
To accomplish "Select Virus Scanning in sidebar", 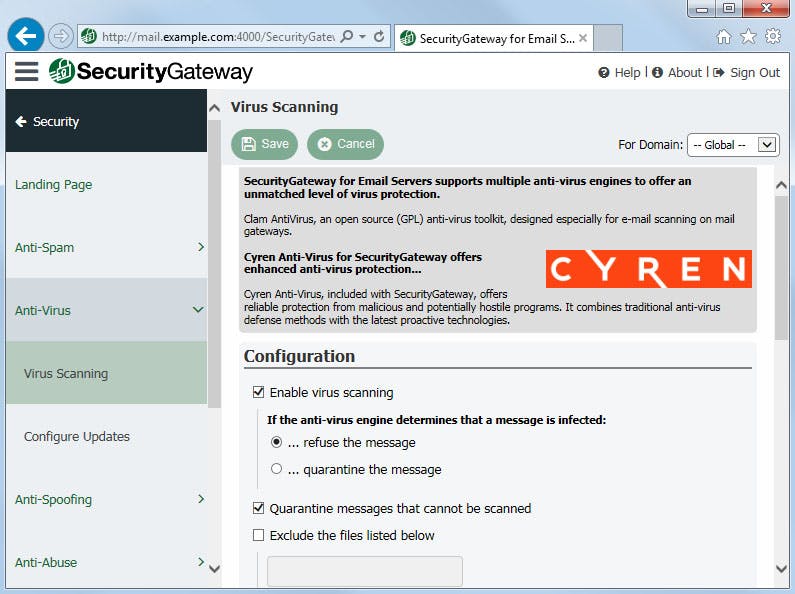I will pyautogui.click(x=106, y=373).
